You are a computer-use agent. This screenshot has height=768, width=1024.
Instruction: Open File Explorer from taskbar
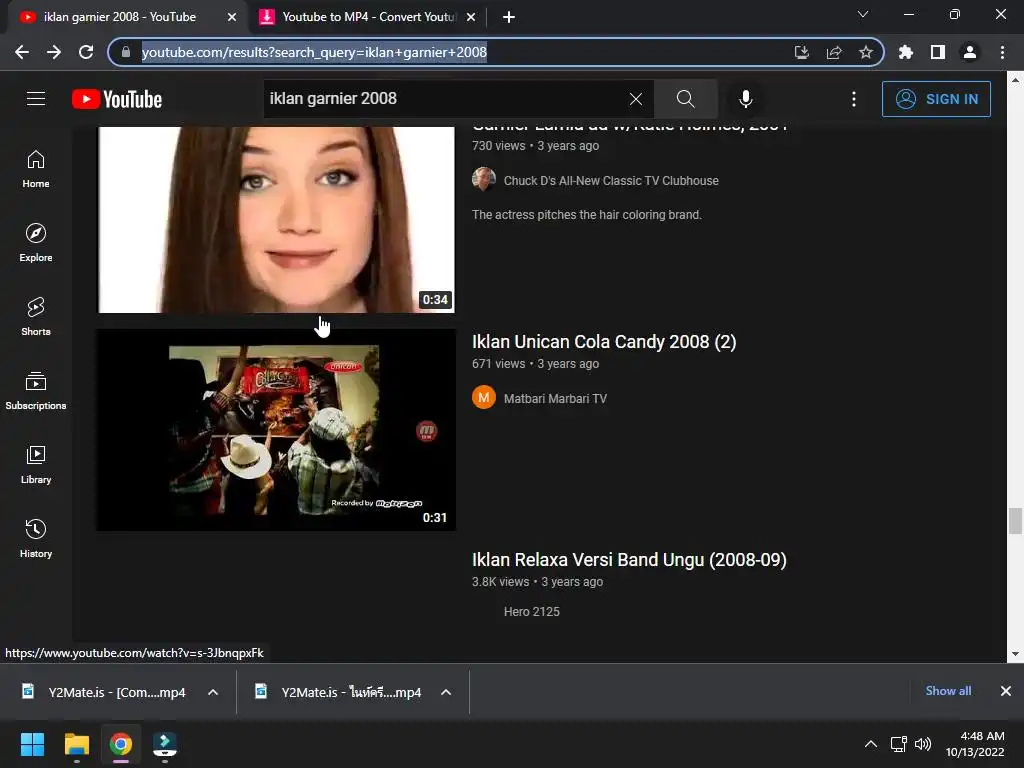[76, 744]
